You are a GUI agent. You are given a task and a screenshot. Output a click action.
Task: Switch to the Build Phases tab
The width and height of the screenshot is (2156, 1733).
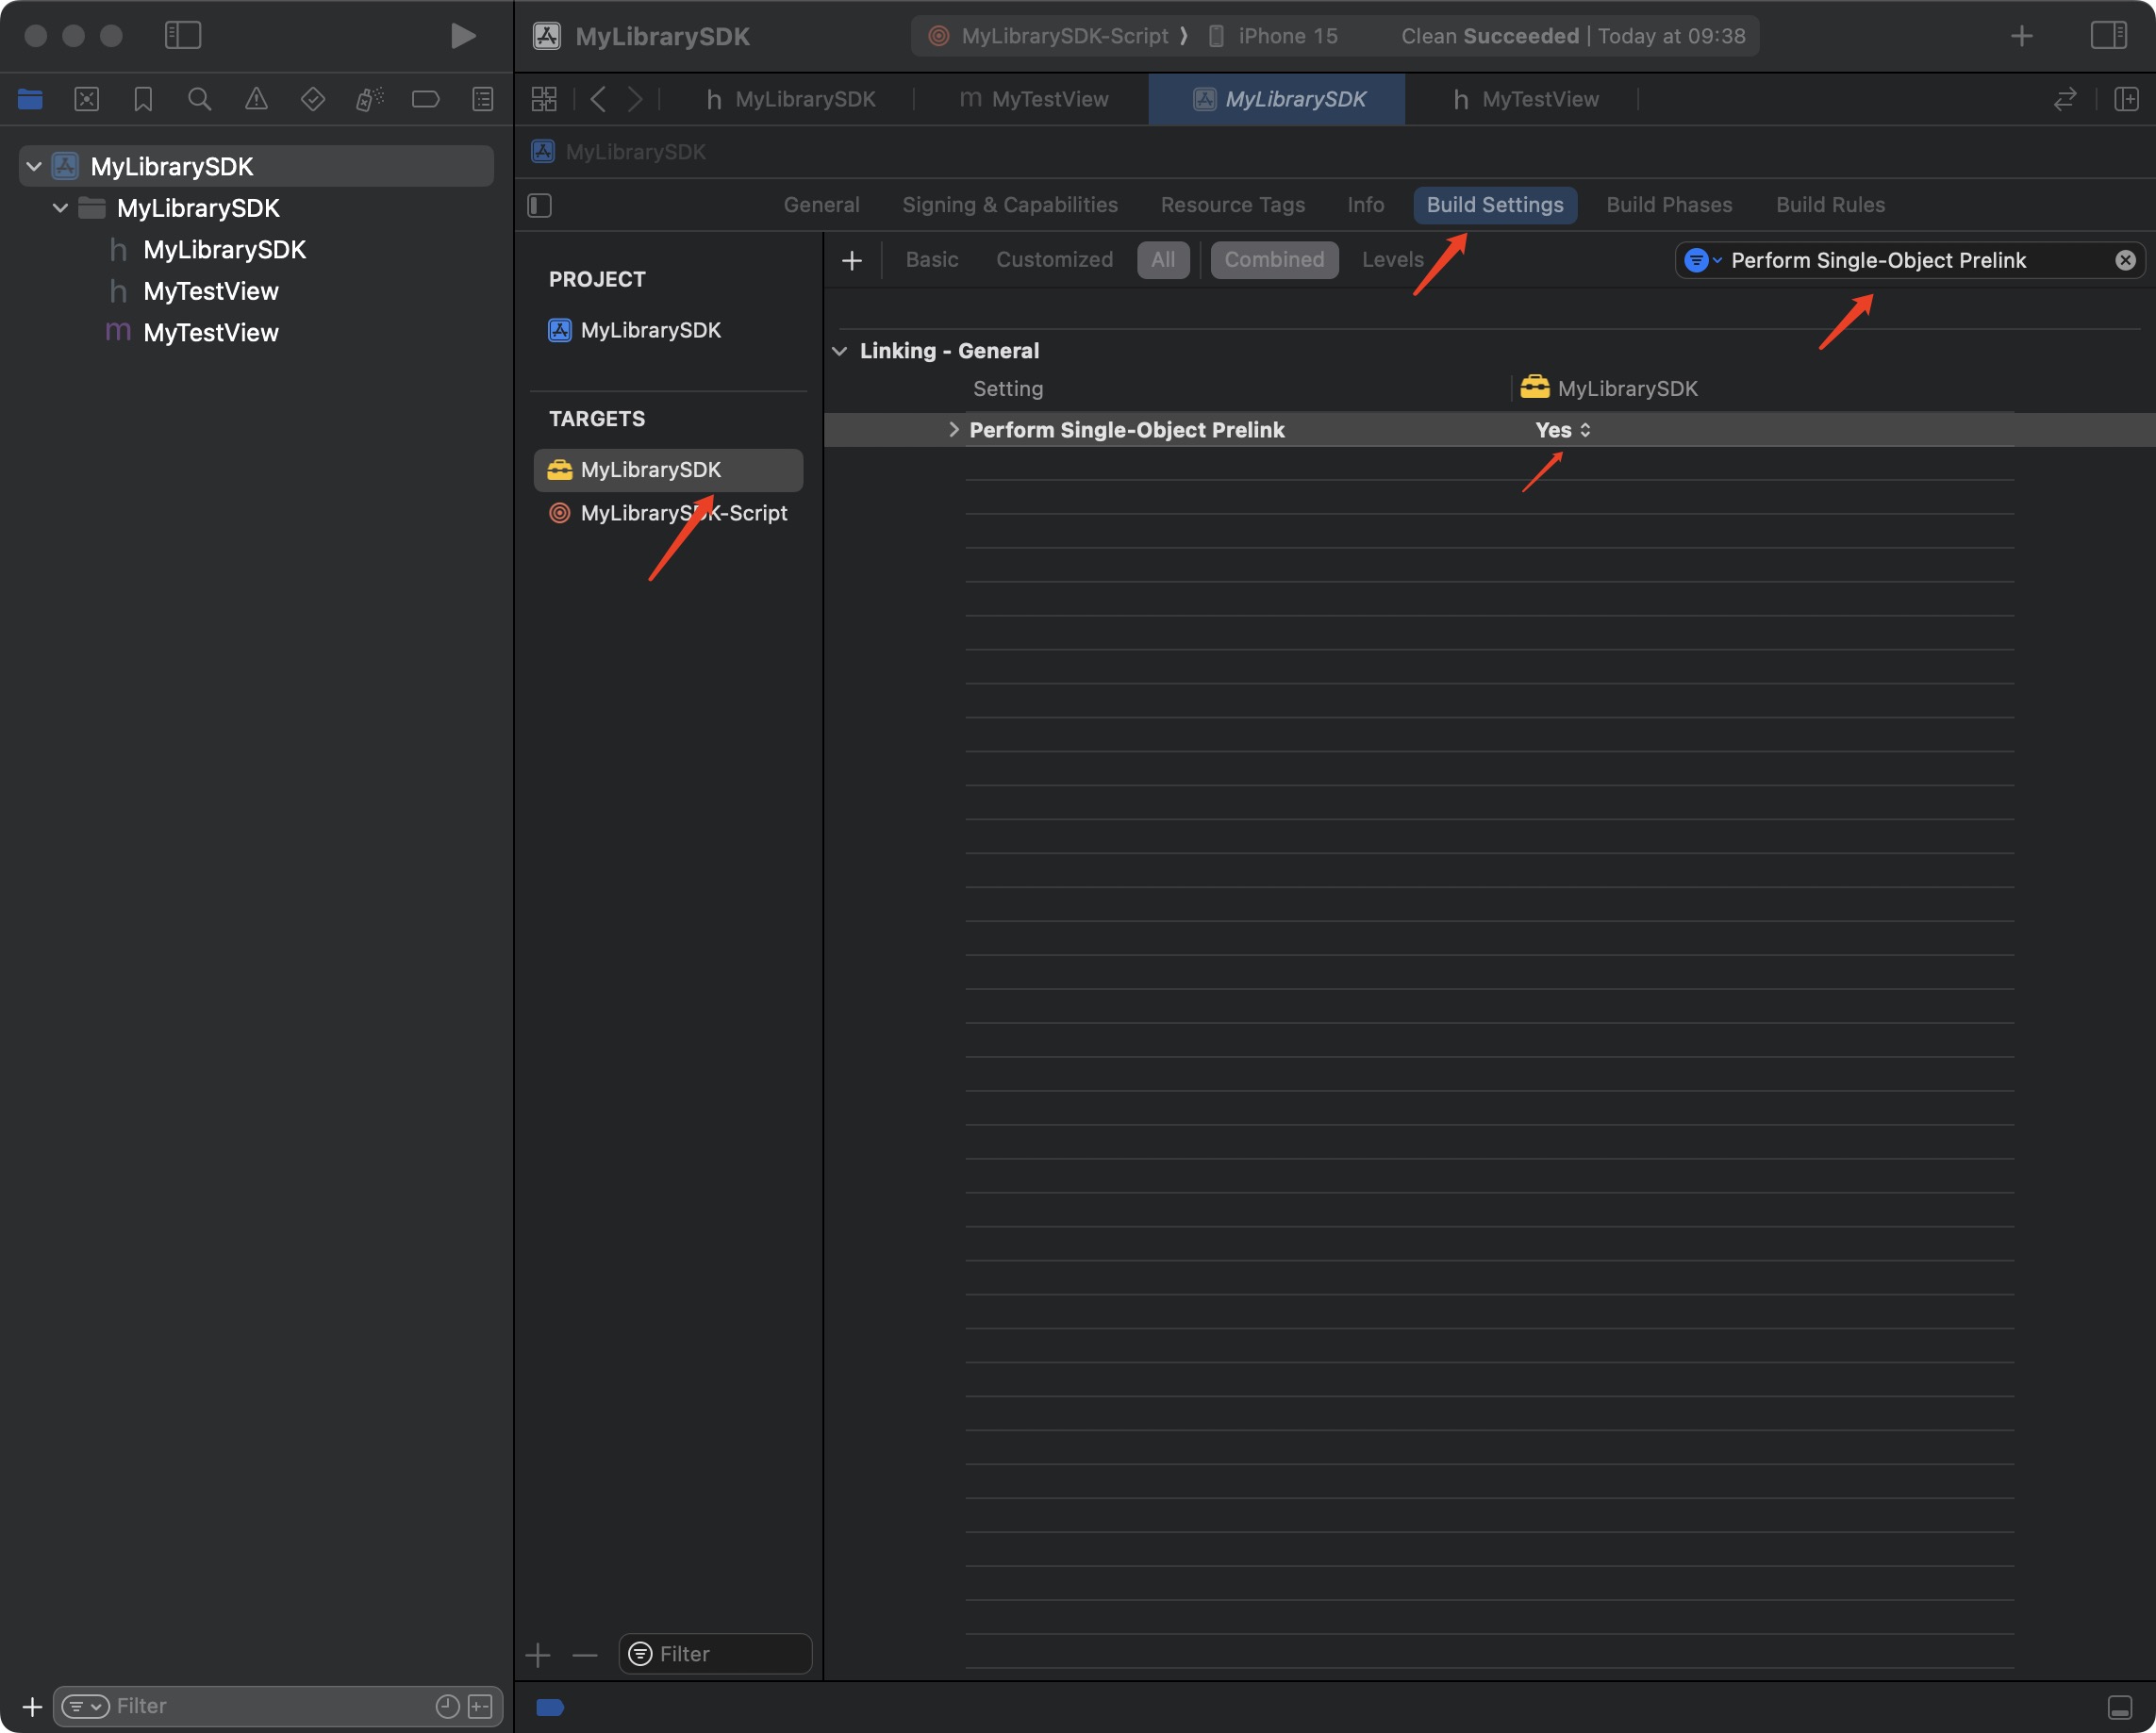(x=1668, y=205)
